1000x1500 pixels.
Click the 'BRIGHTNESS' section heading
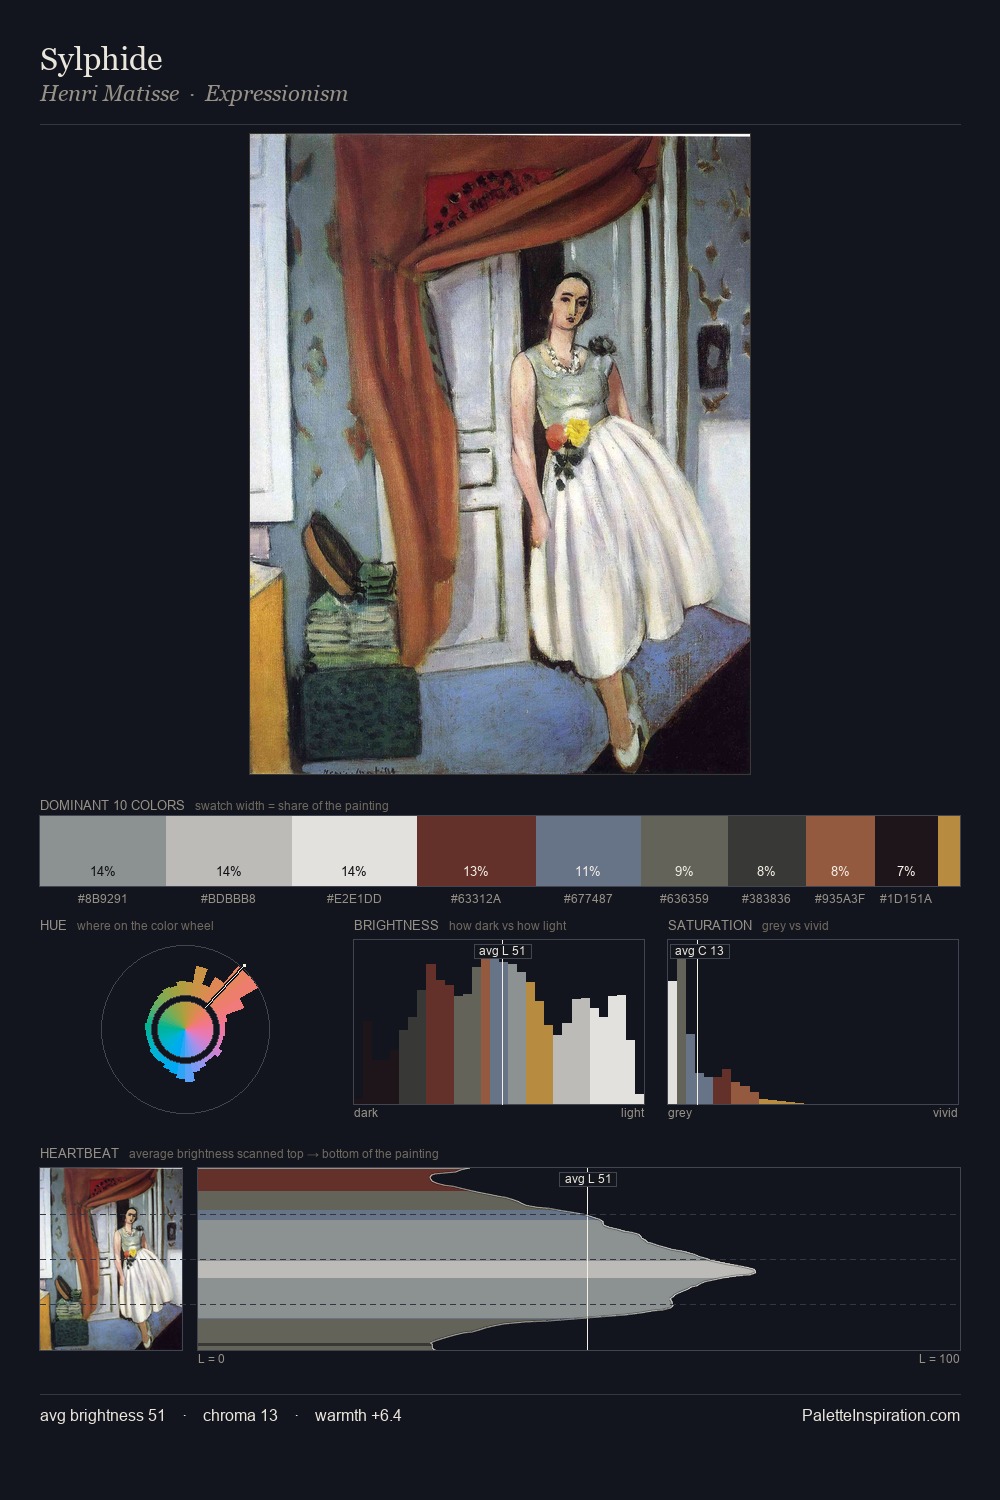pos(396,925)
